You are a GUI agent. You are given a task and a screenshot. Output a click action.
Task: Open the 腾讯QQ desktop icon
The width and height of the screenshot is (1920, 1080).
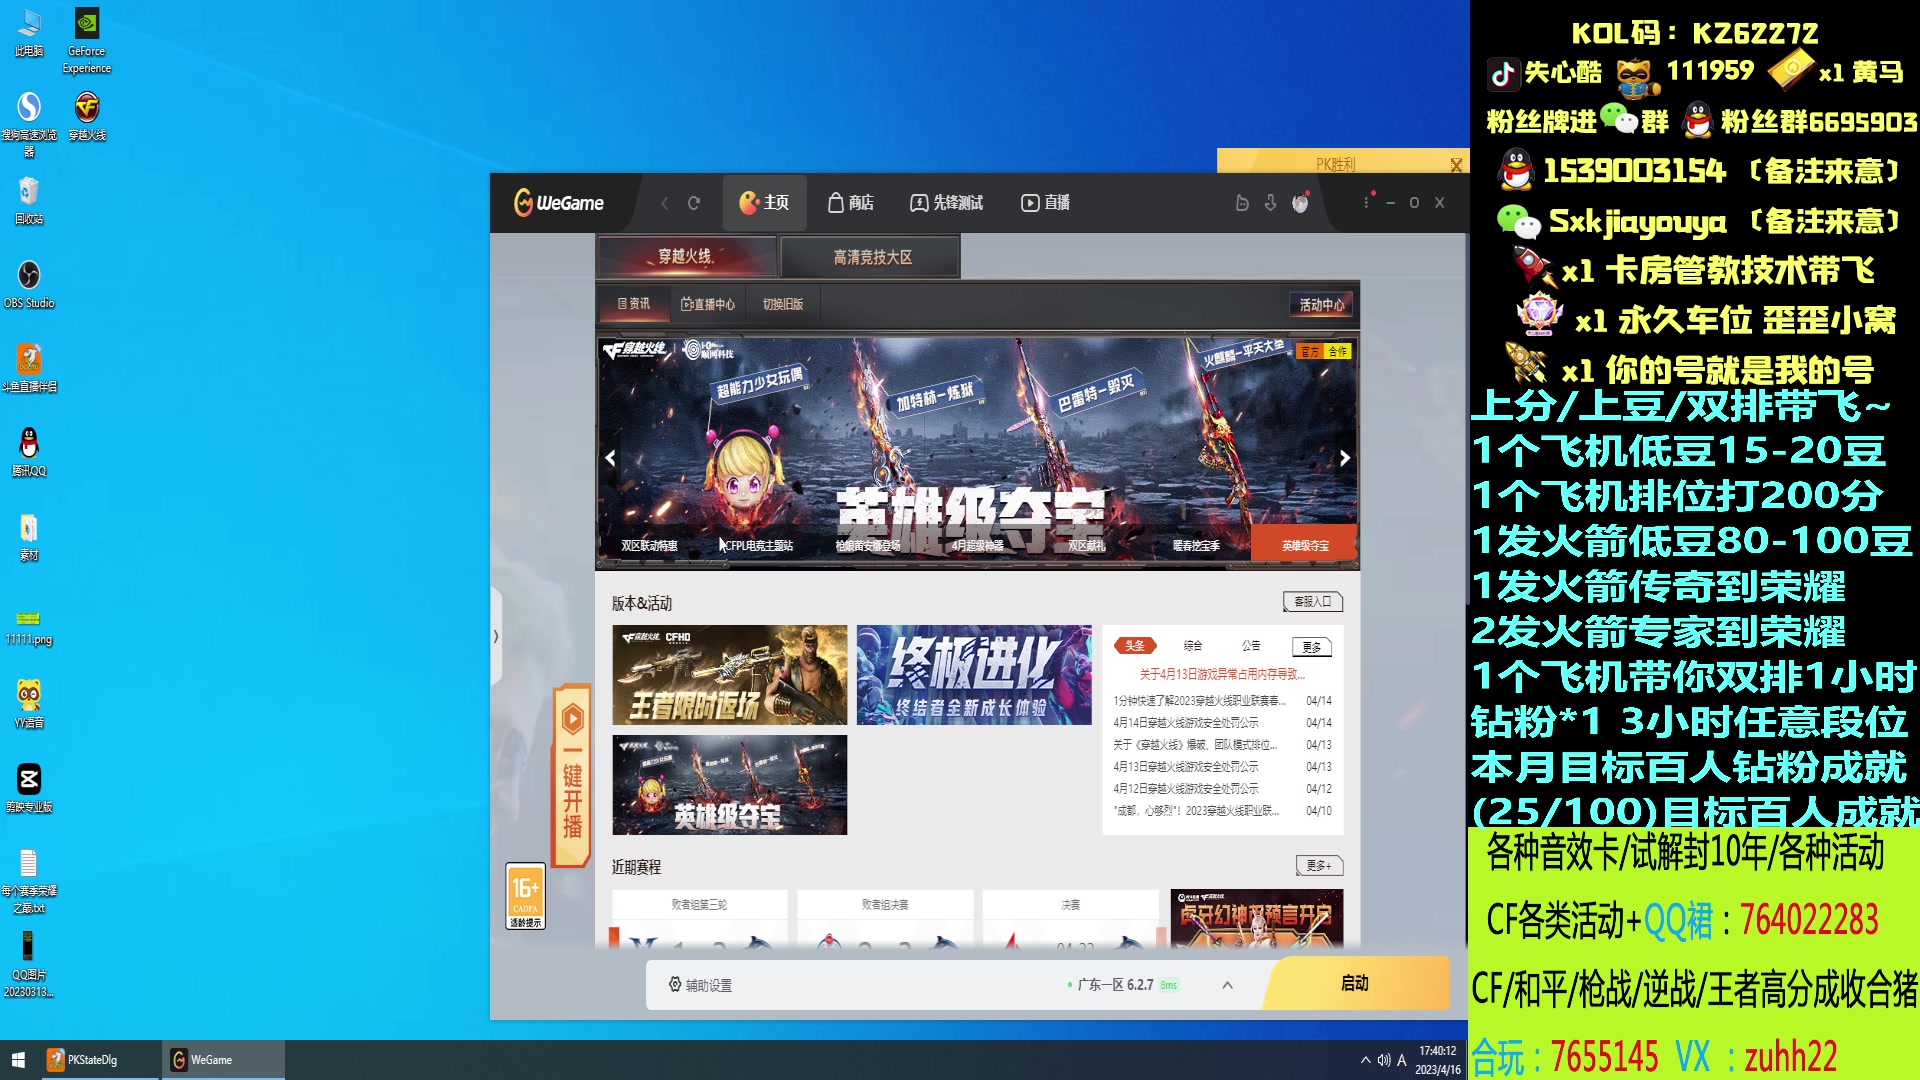(x=29, y=452)
